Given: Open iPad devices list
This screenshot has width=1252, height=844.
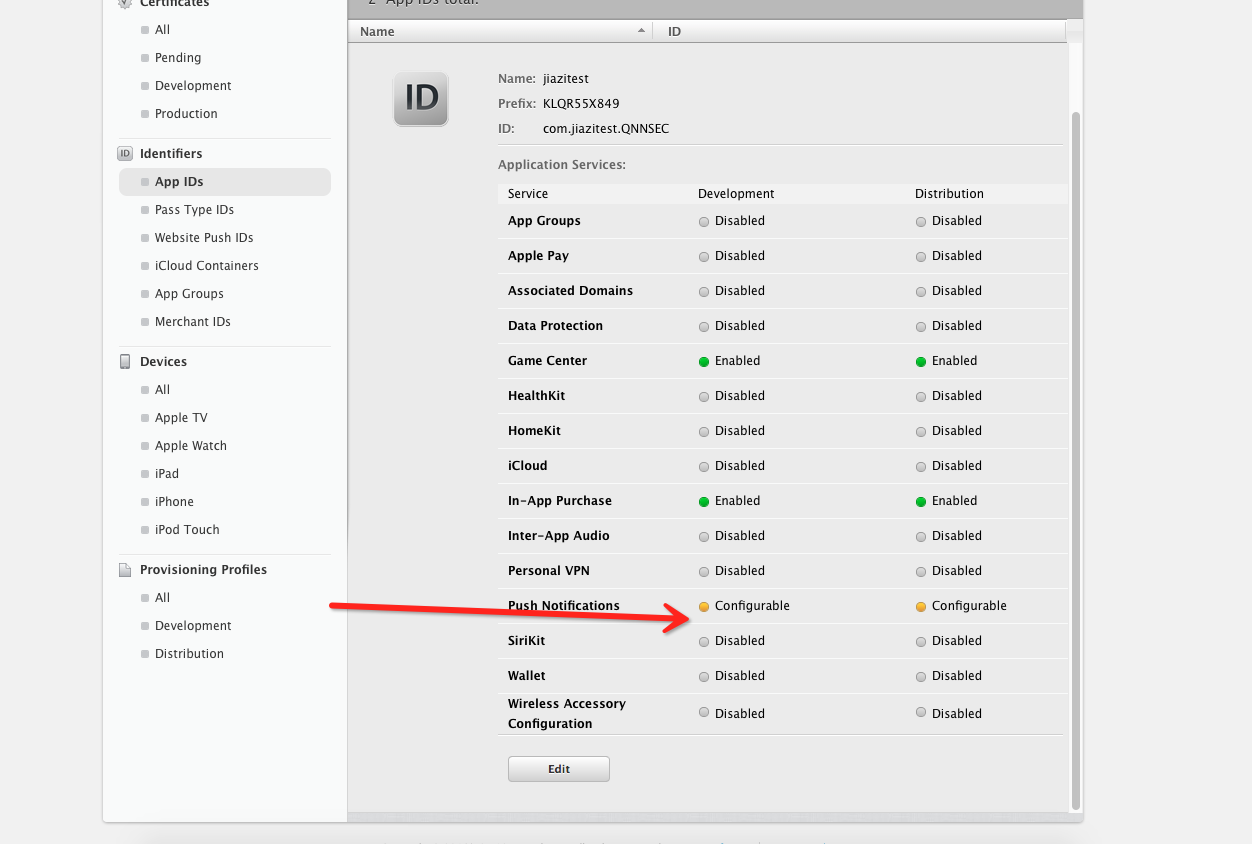Looking at the screenshot, I should click(167, 474).
